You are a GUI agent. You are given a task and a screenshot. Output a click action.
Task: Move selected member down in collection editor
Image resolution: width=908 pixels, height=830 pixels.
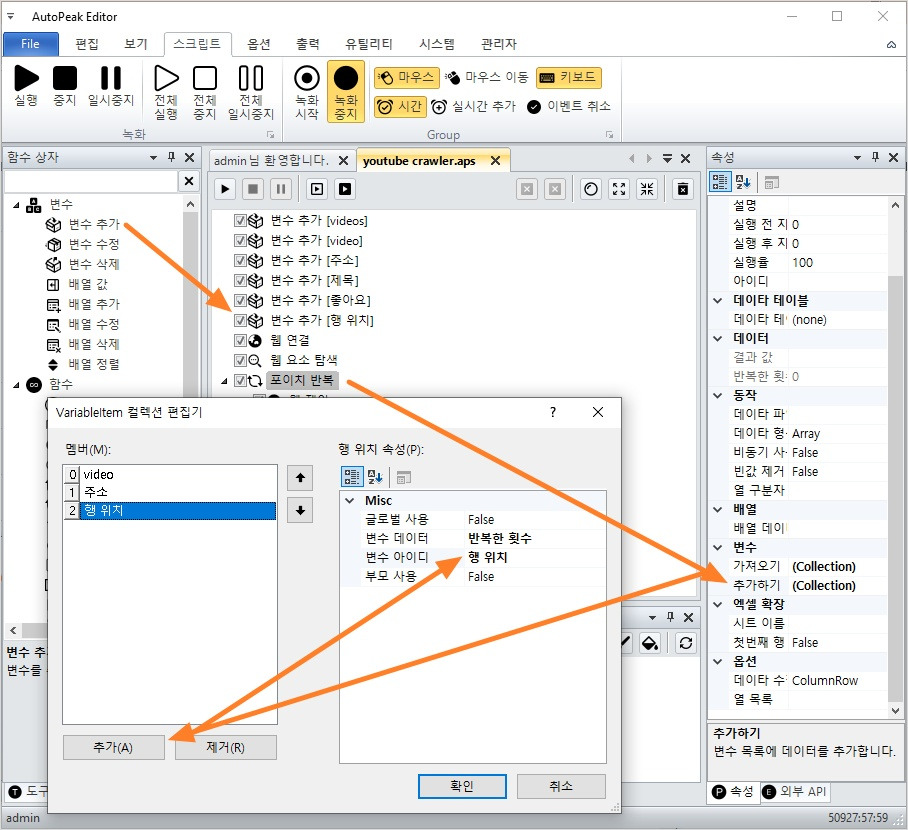(300, 510)
